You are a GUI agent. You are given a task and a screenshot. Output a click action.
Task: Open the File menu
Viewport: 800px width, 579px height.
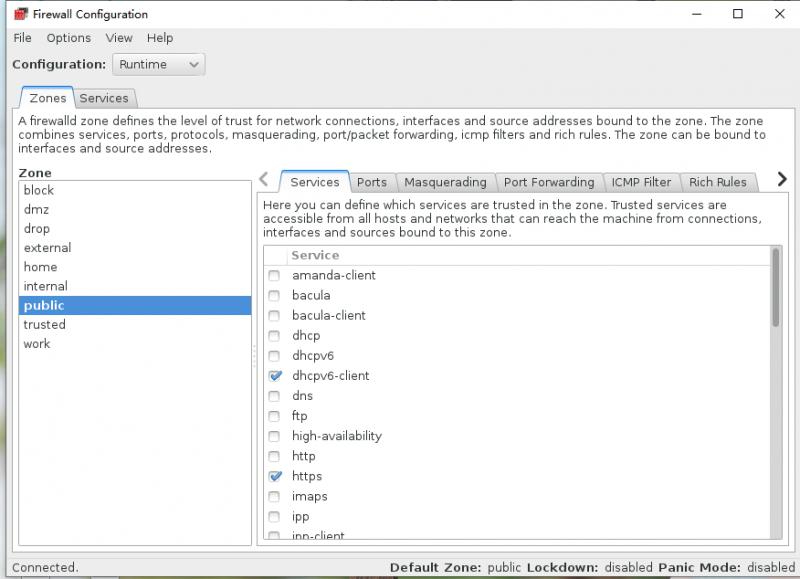(22, 38)
